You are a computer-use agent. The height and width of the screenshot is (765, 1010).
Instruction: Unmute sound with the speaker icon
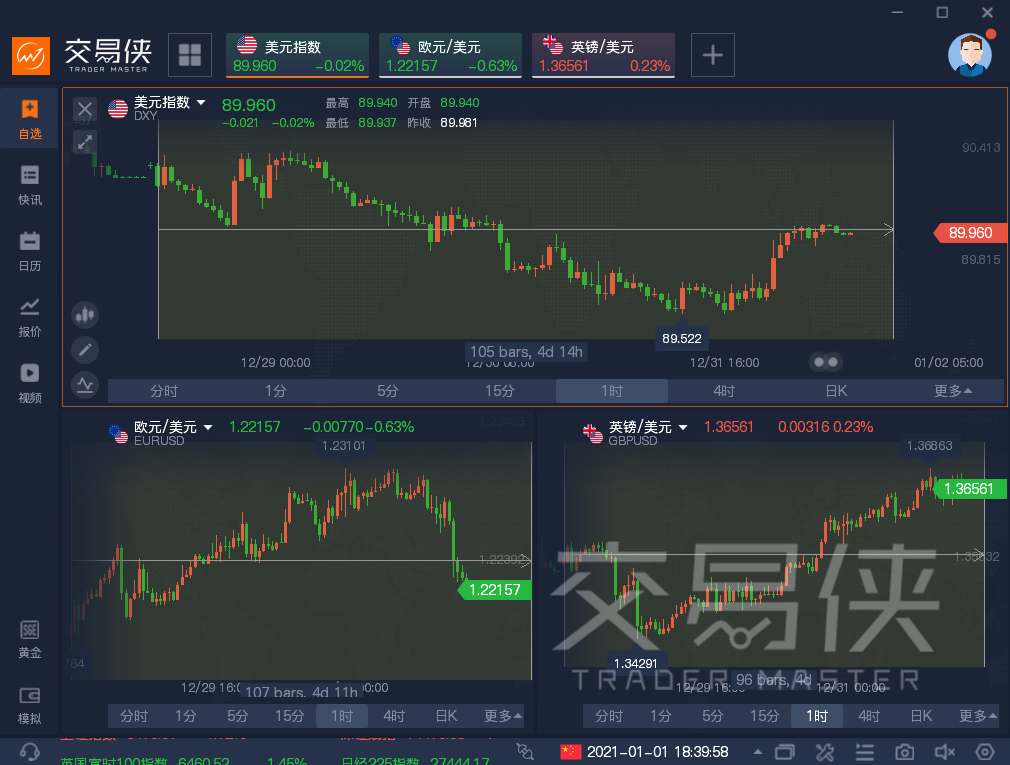pyautogui.click(x=944, y=751)
